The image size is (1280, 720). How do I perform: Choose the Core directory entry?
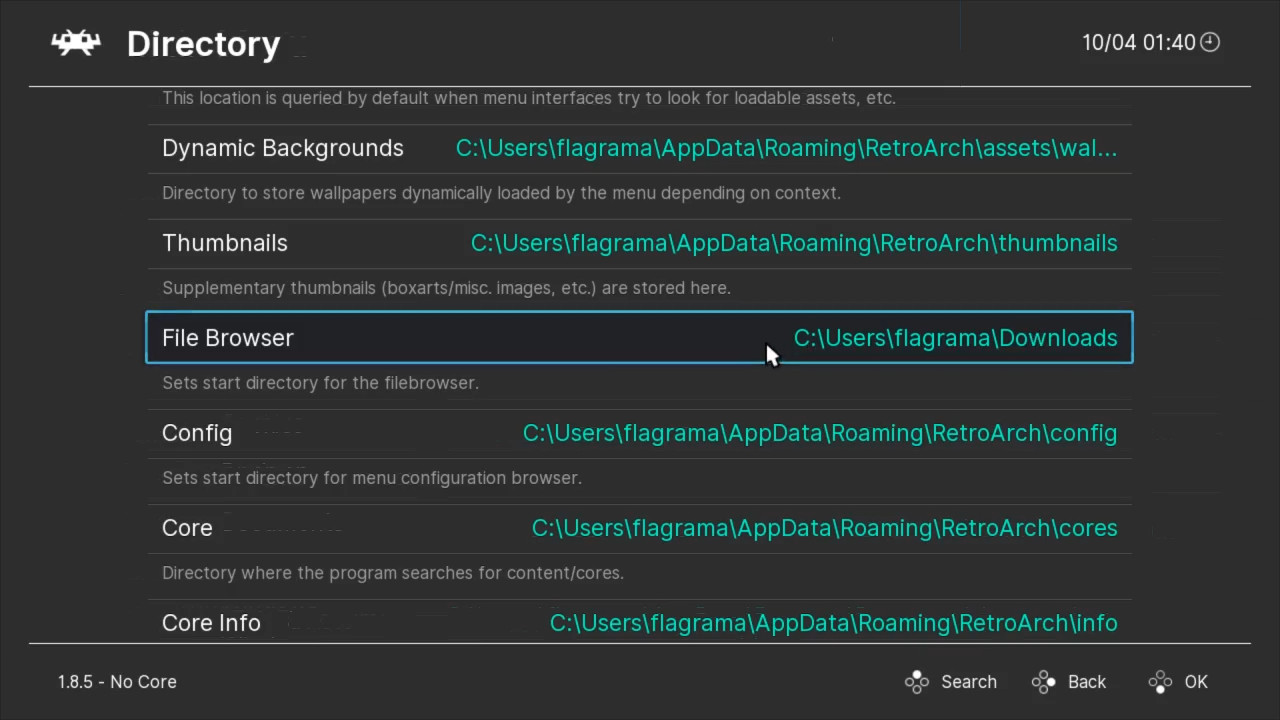[x=187, y=528]
